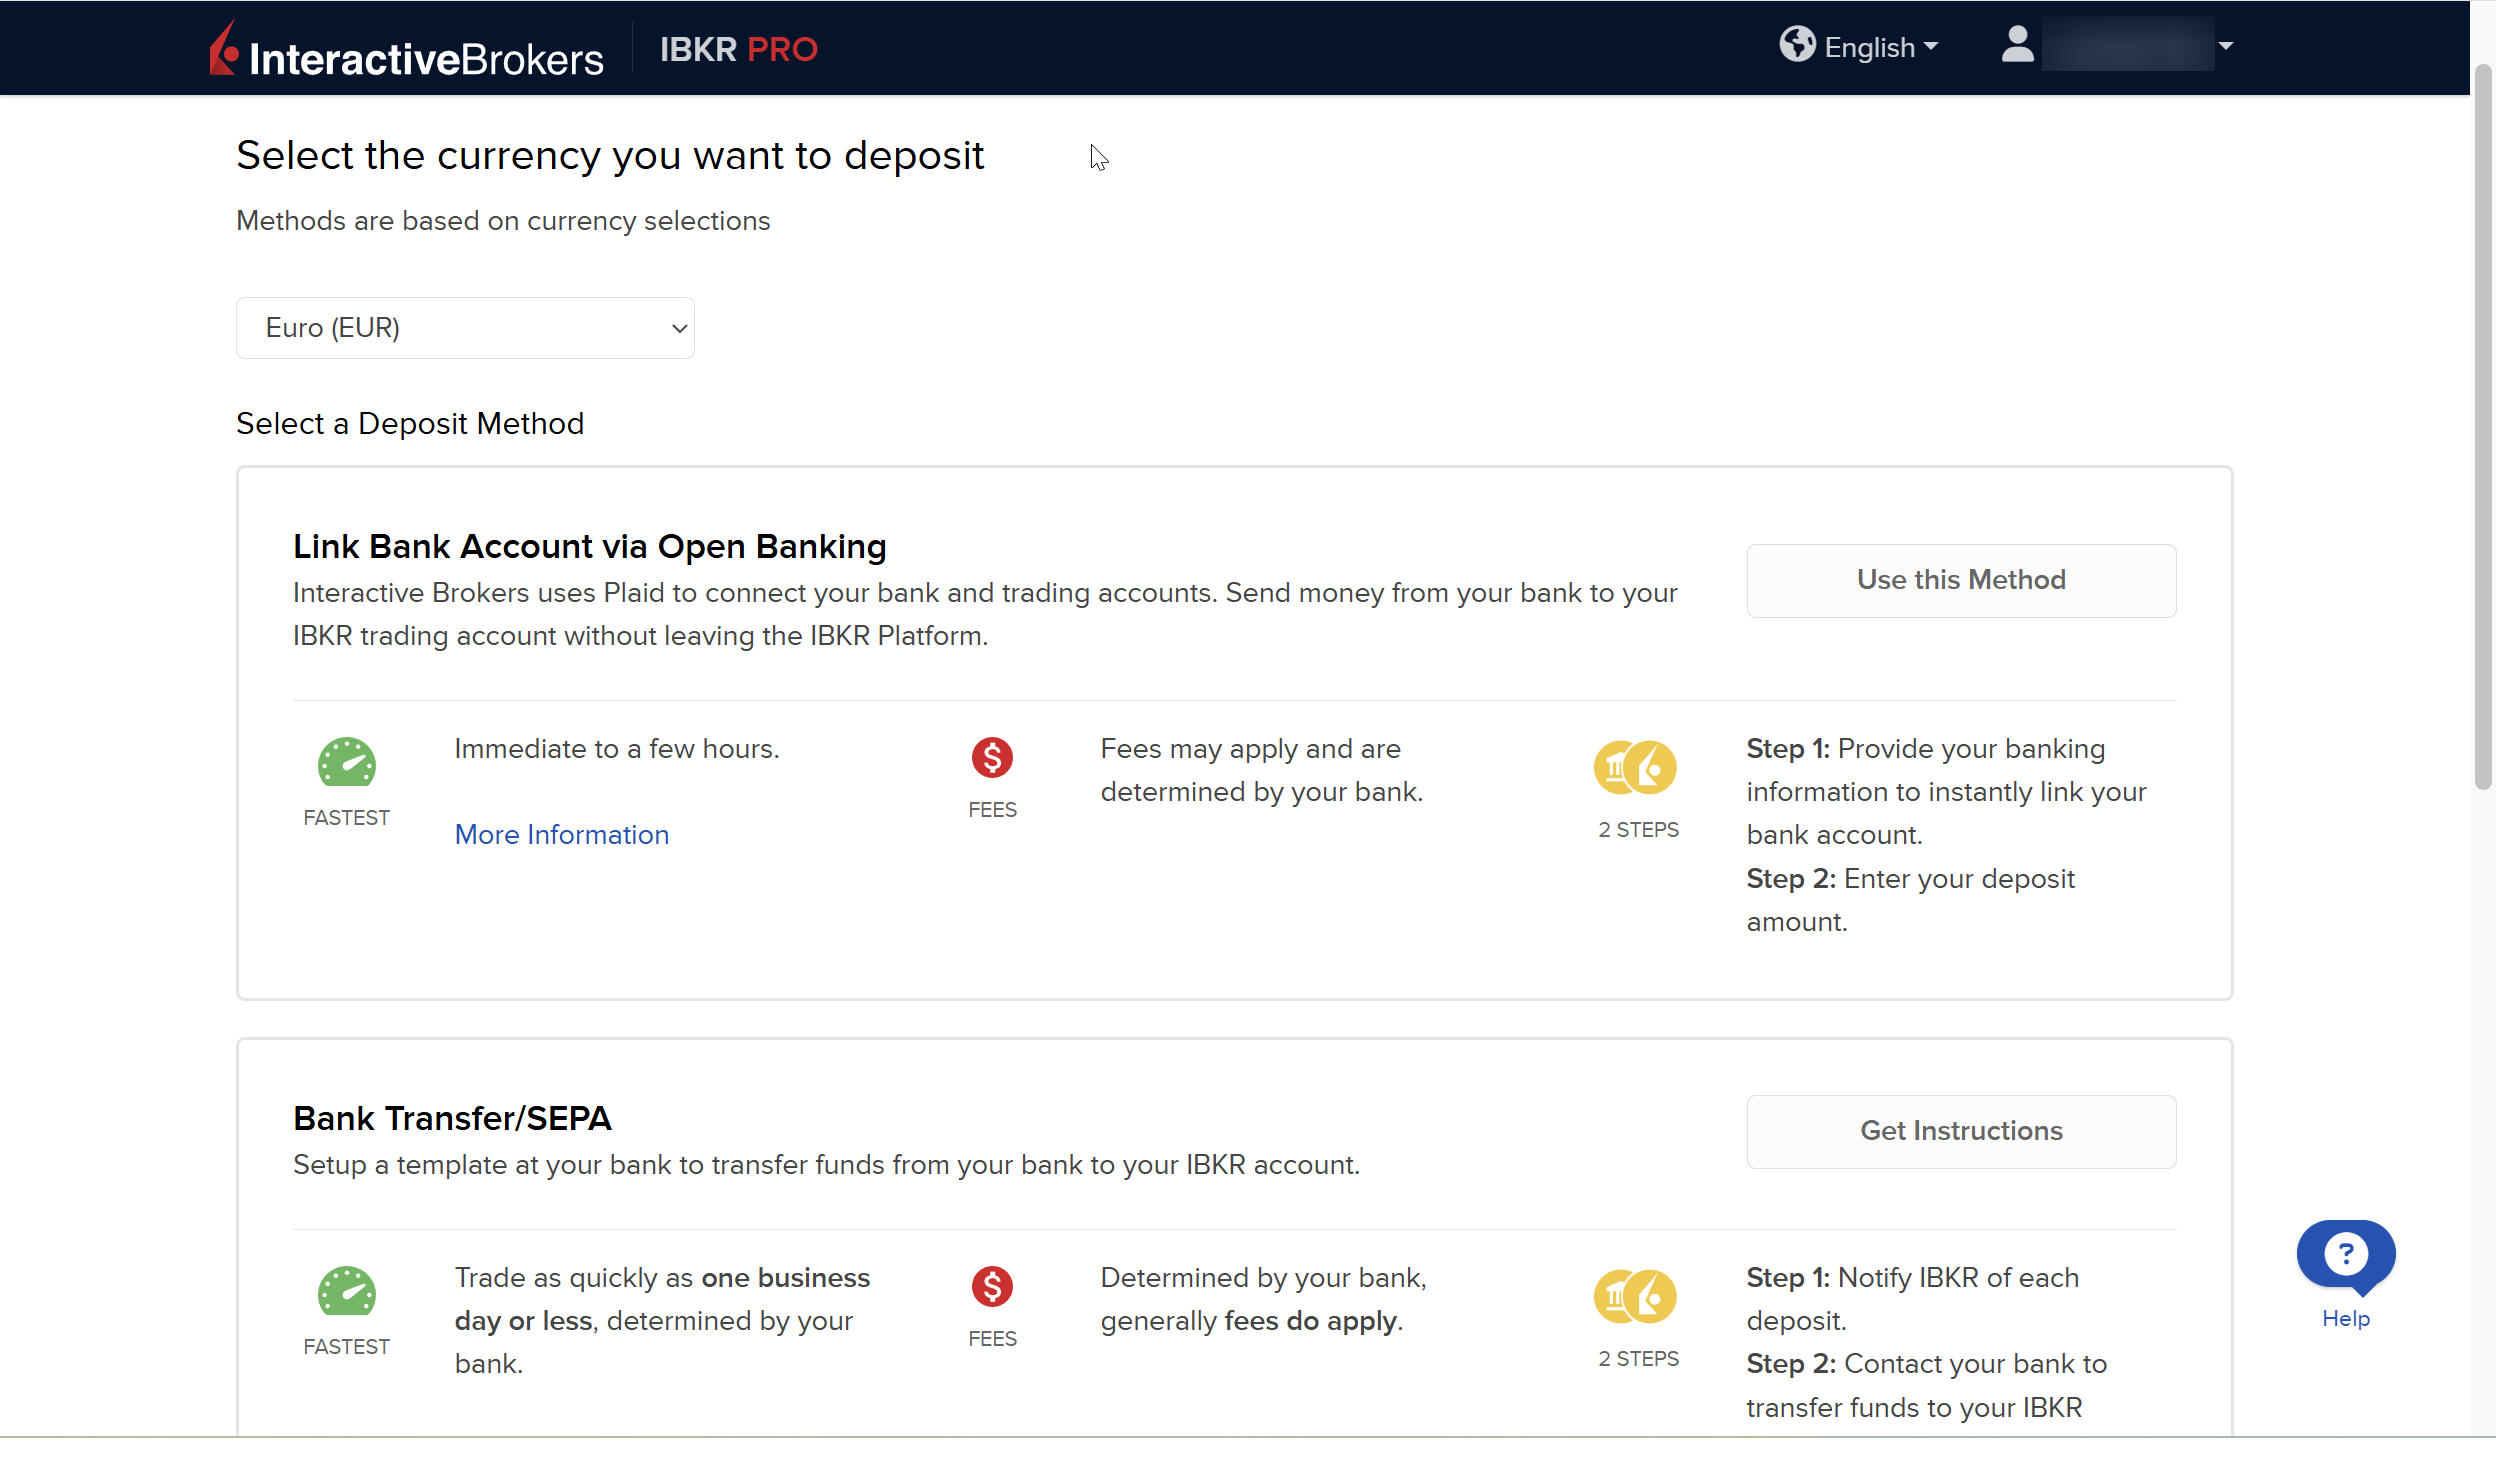Open the Euro (EUR) currency dropdown
2496x1468 pixels.
(x=465, y=328)
